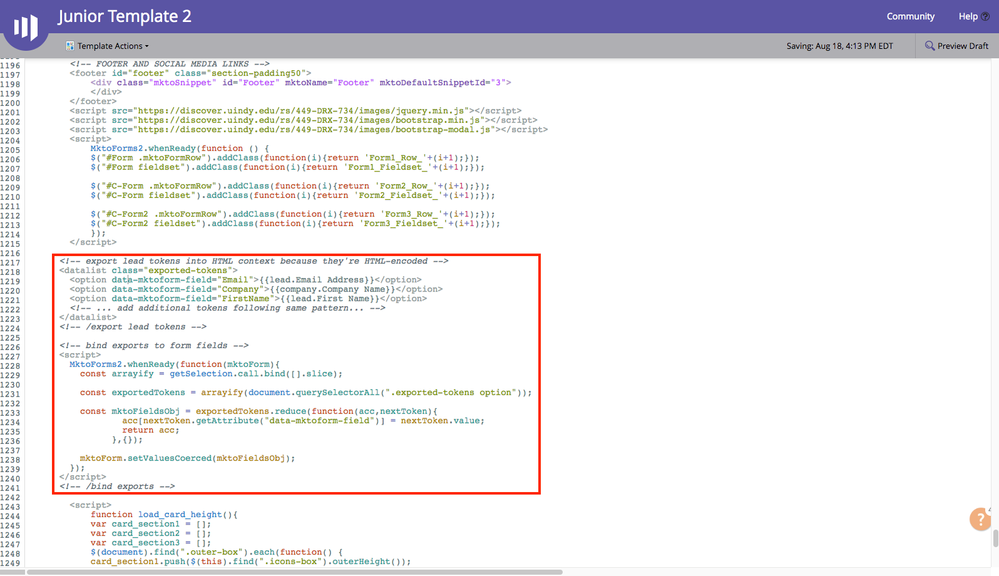The width and height of the screenshot is (999, 576).
Task: Open the orange question mark help bubble
Action: [980, 519]
